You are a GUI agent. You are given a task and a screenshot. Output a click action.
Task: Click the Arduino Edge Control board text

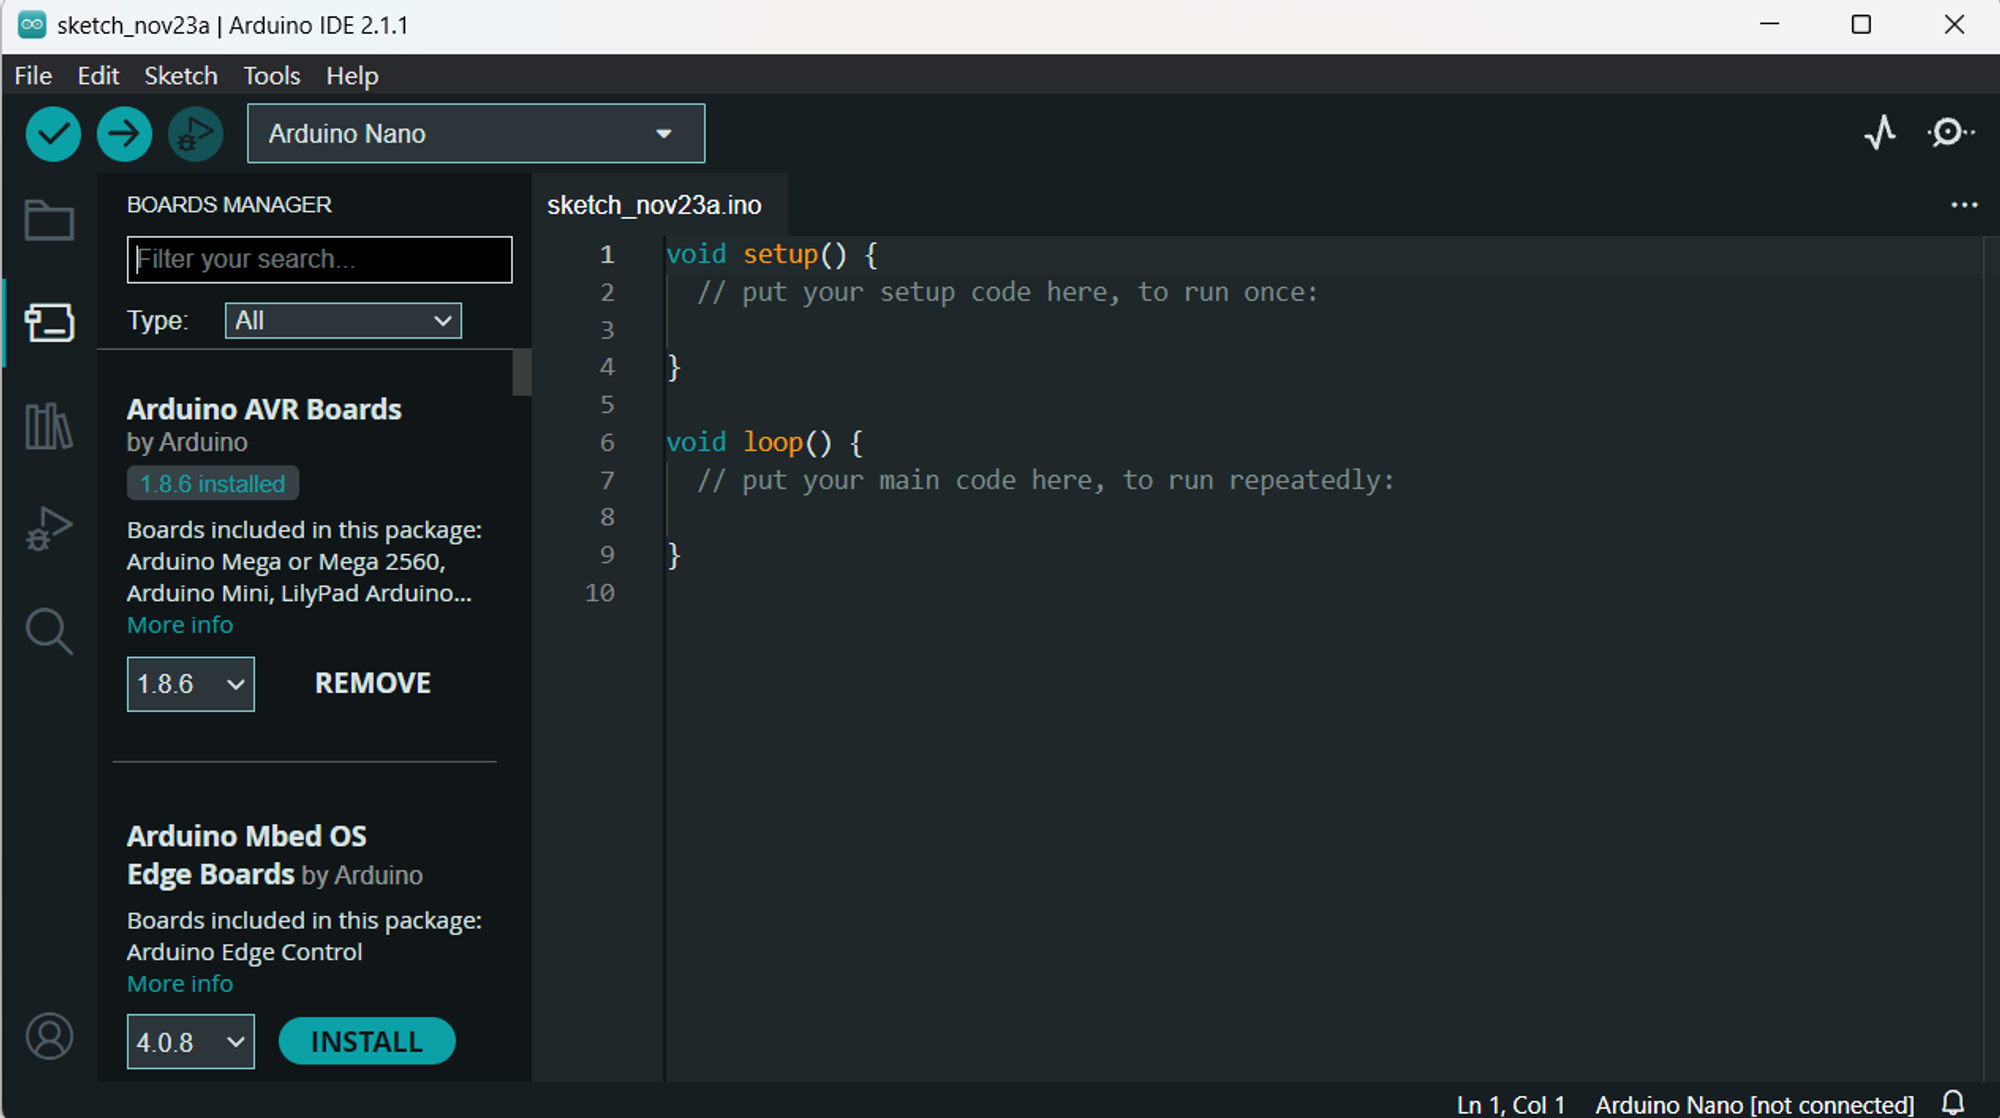[x=244, y=952]
